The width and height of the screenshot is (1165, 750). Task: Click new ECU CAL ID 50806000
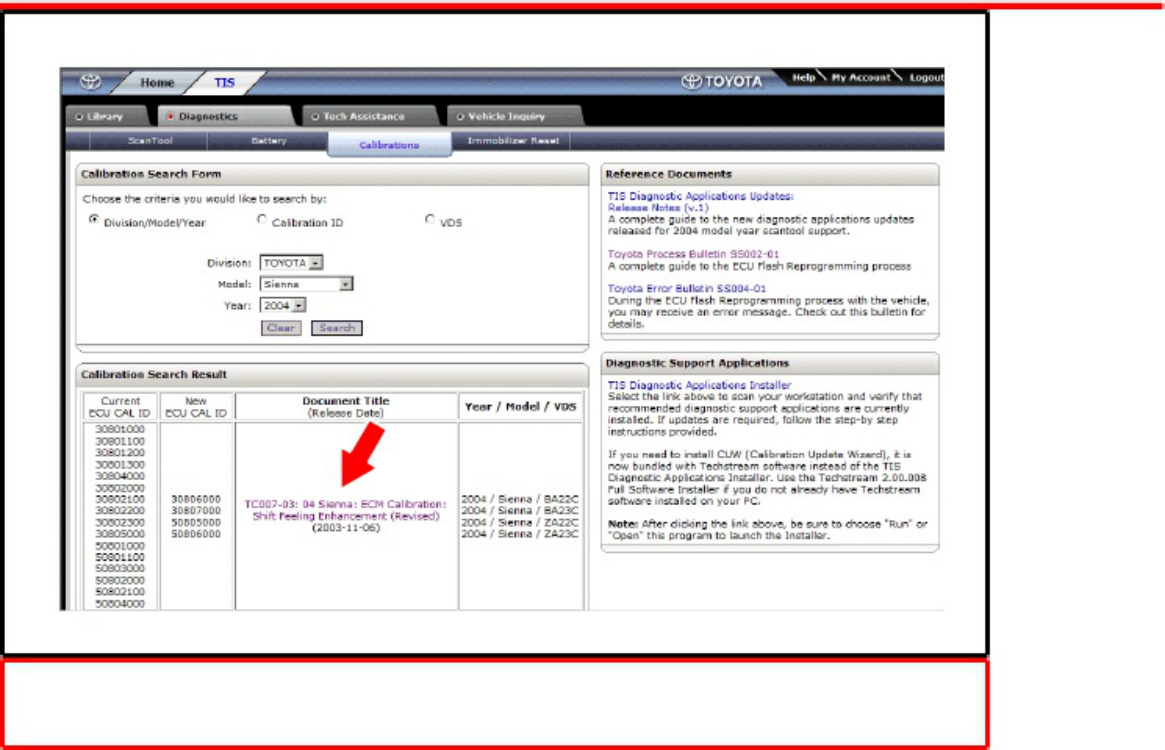(196, 534)
